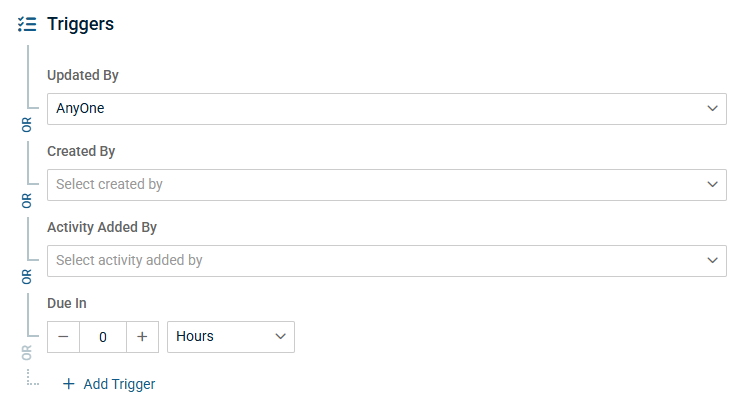Click the Activity Added By label

click(102, 228)
